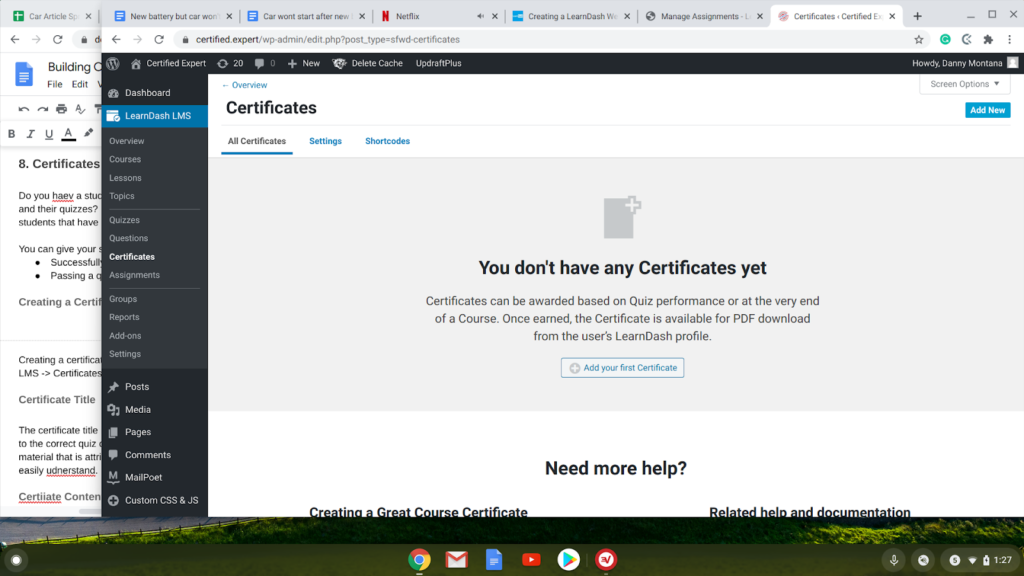1024x576 pixels.
Task: Open YouTube from the shelf
Action: coord(531,560)
